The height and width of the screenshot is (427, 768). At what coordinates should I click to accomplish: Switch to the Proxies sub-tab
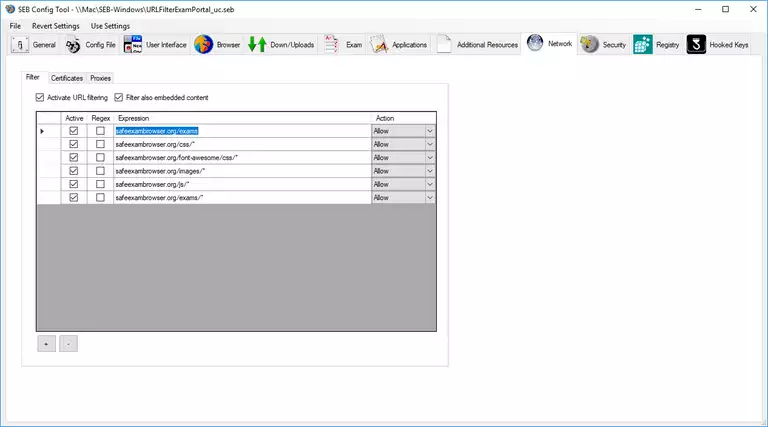pyautogui.click(x=101, y=78)
